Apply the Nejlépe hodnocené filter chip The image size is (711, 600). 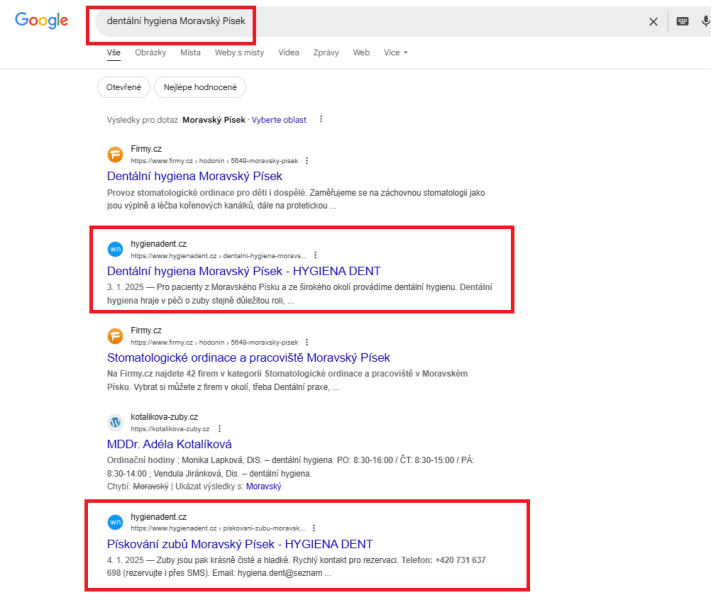click(x=200, y=87)
